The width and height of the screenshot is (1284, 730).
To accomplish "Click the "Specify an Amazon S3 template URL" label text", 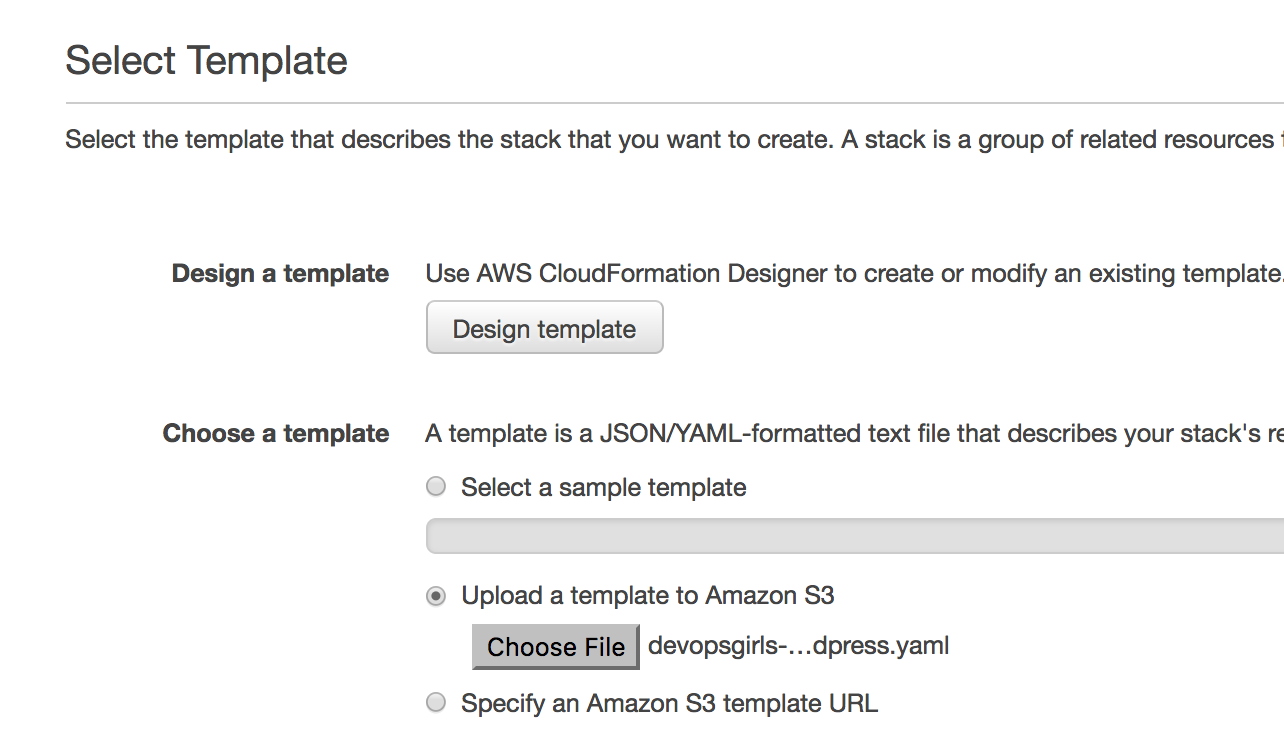I will 669,704.
